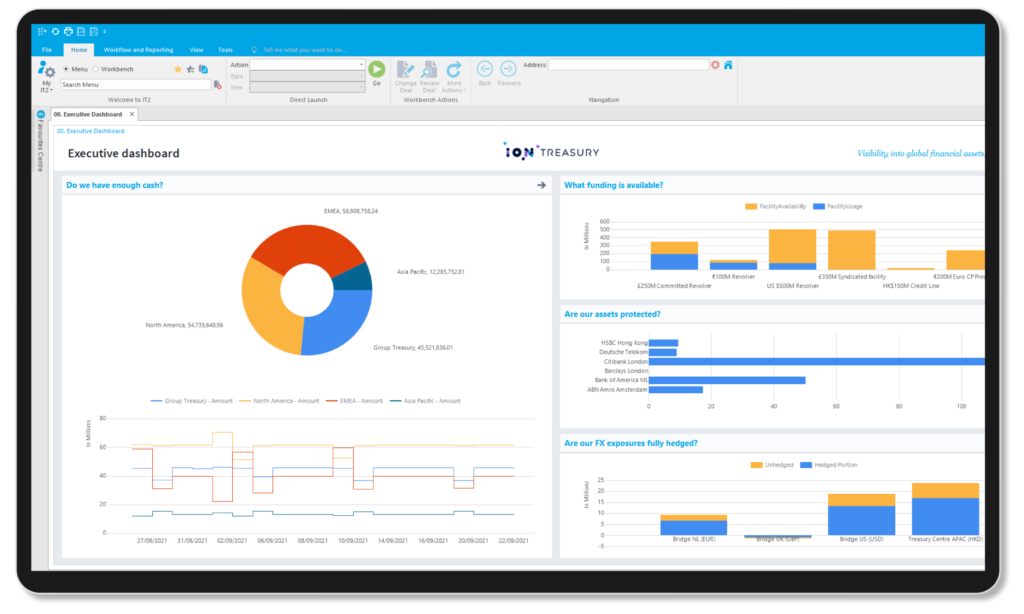Select the Menu radio button
Viewport: 1024px width, 614px height.
tap(66, 70)
